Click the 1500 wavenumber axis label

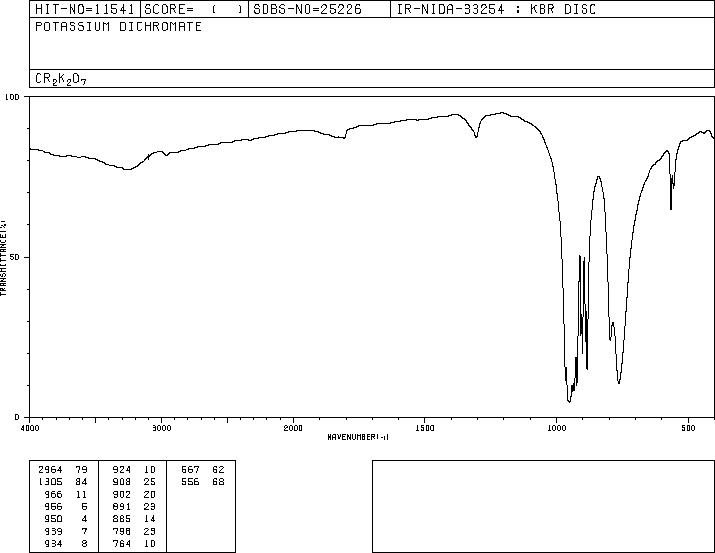pyautogui.click(x=425, y=428)
